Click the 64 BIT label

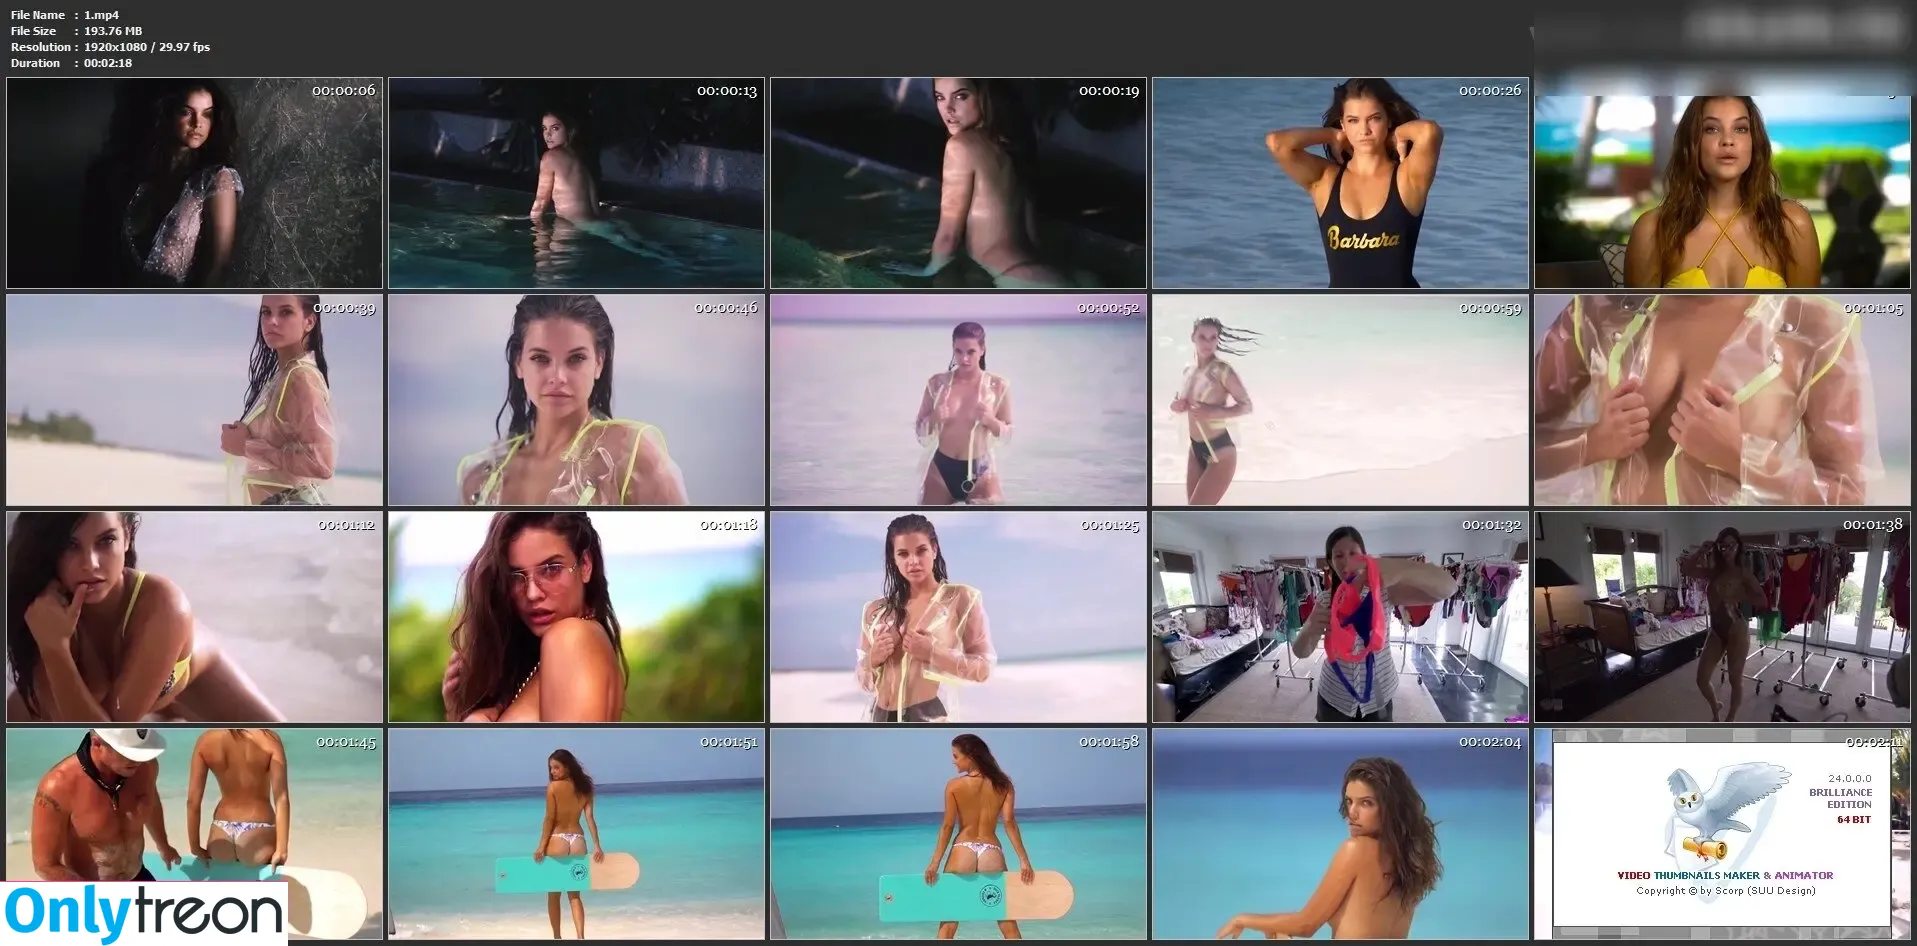pos(1853,820)
